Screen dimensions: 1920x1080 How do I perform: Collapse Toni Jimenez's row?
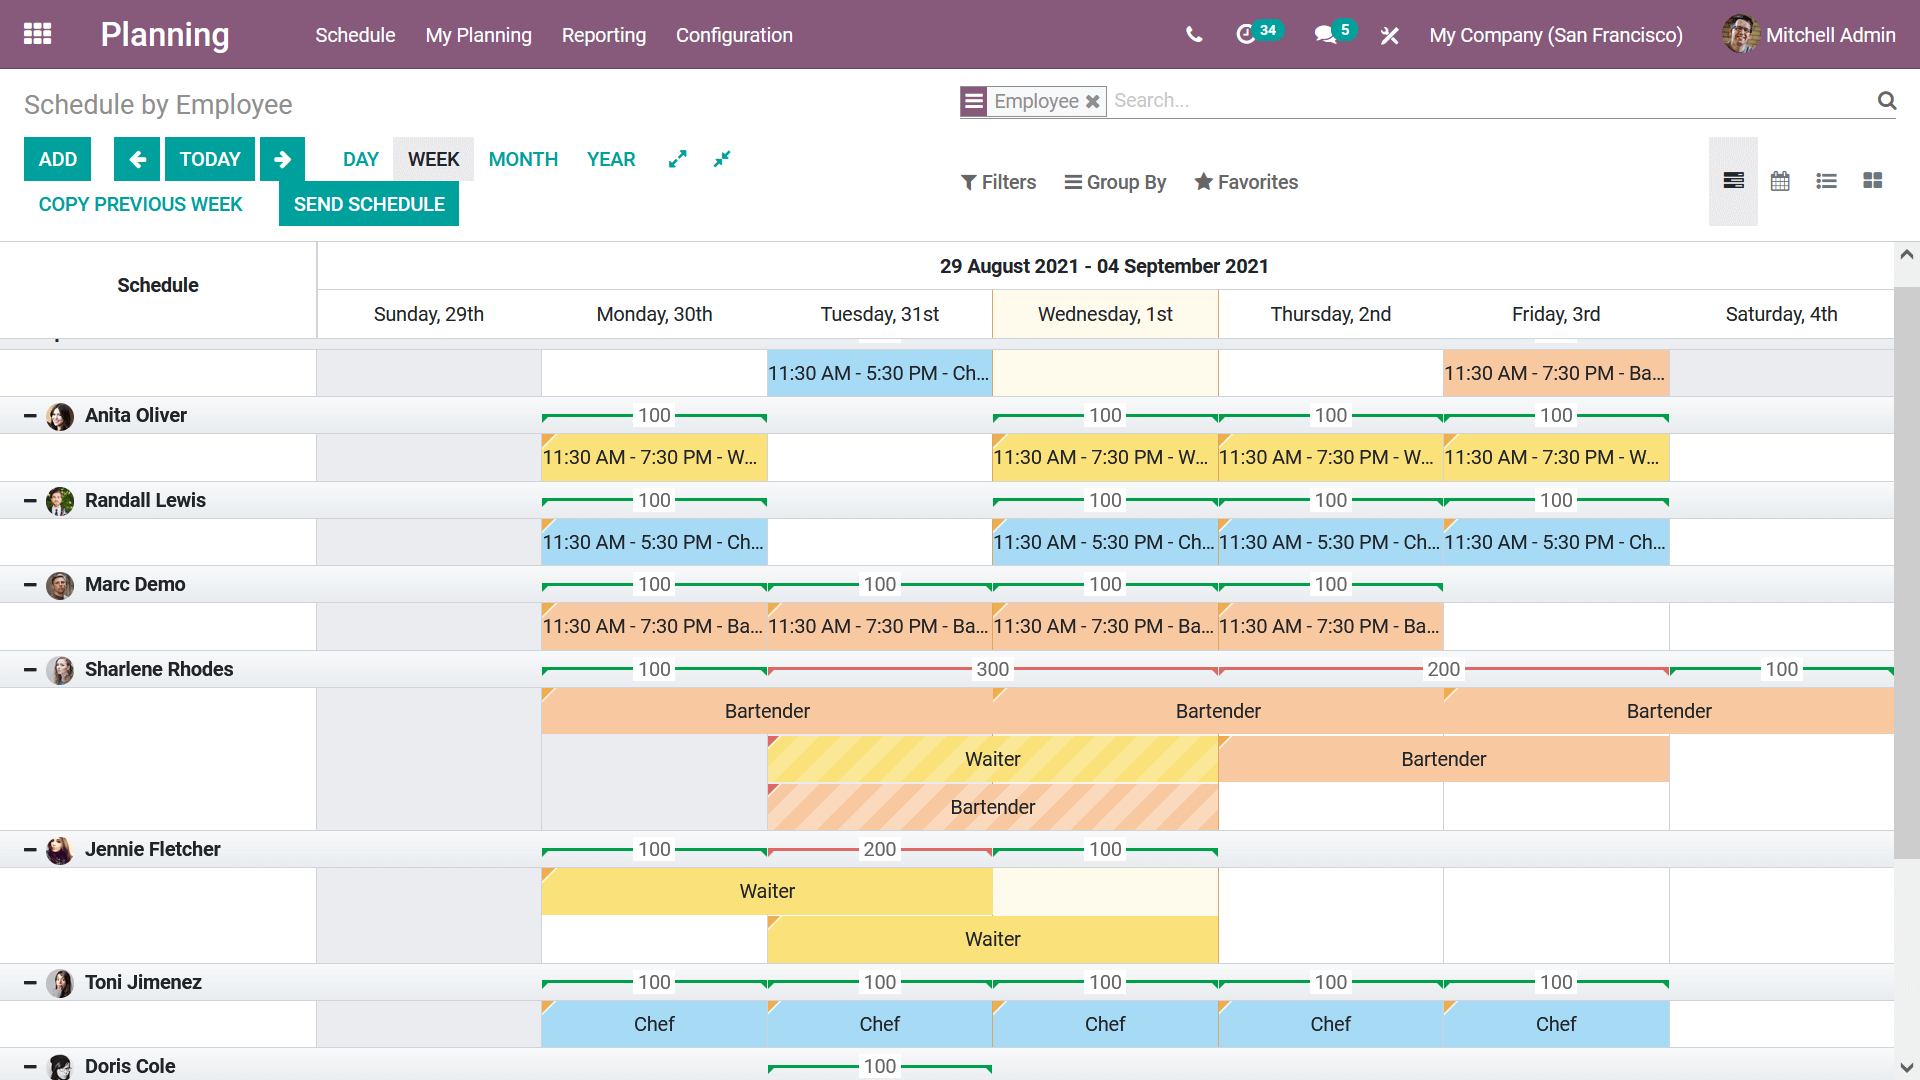[x=30, y=982]
